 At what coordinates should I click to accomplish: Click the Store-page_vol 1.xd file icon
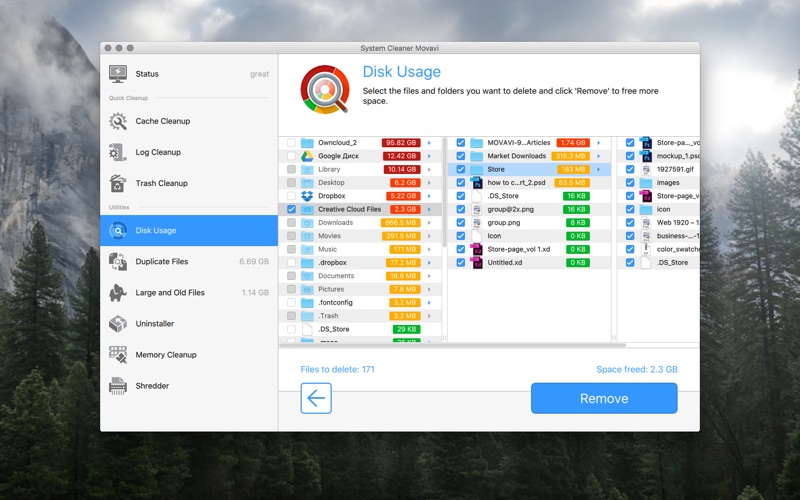tap(477, 249)
